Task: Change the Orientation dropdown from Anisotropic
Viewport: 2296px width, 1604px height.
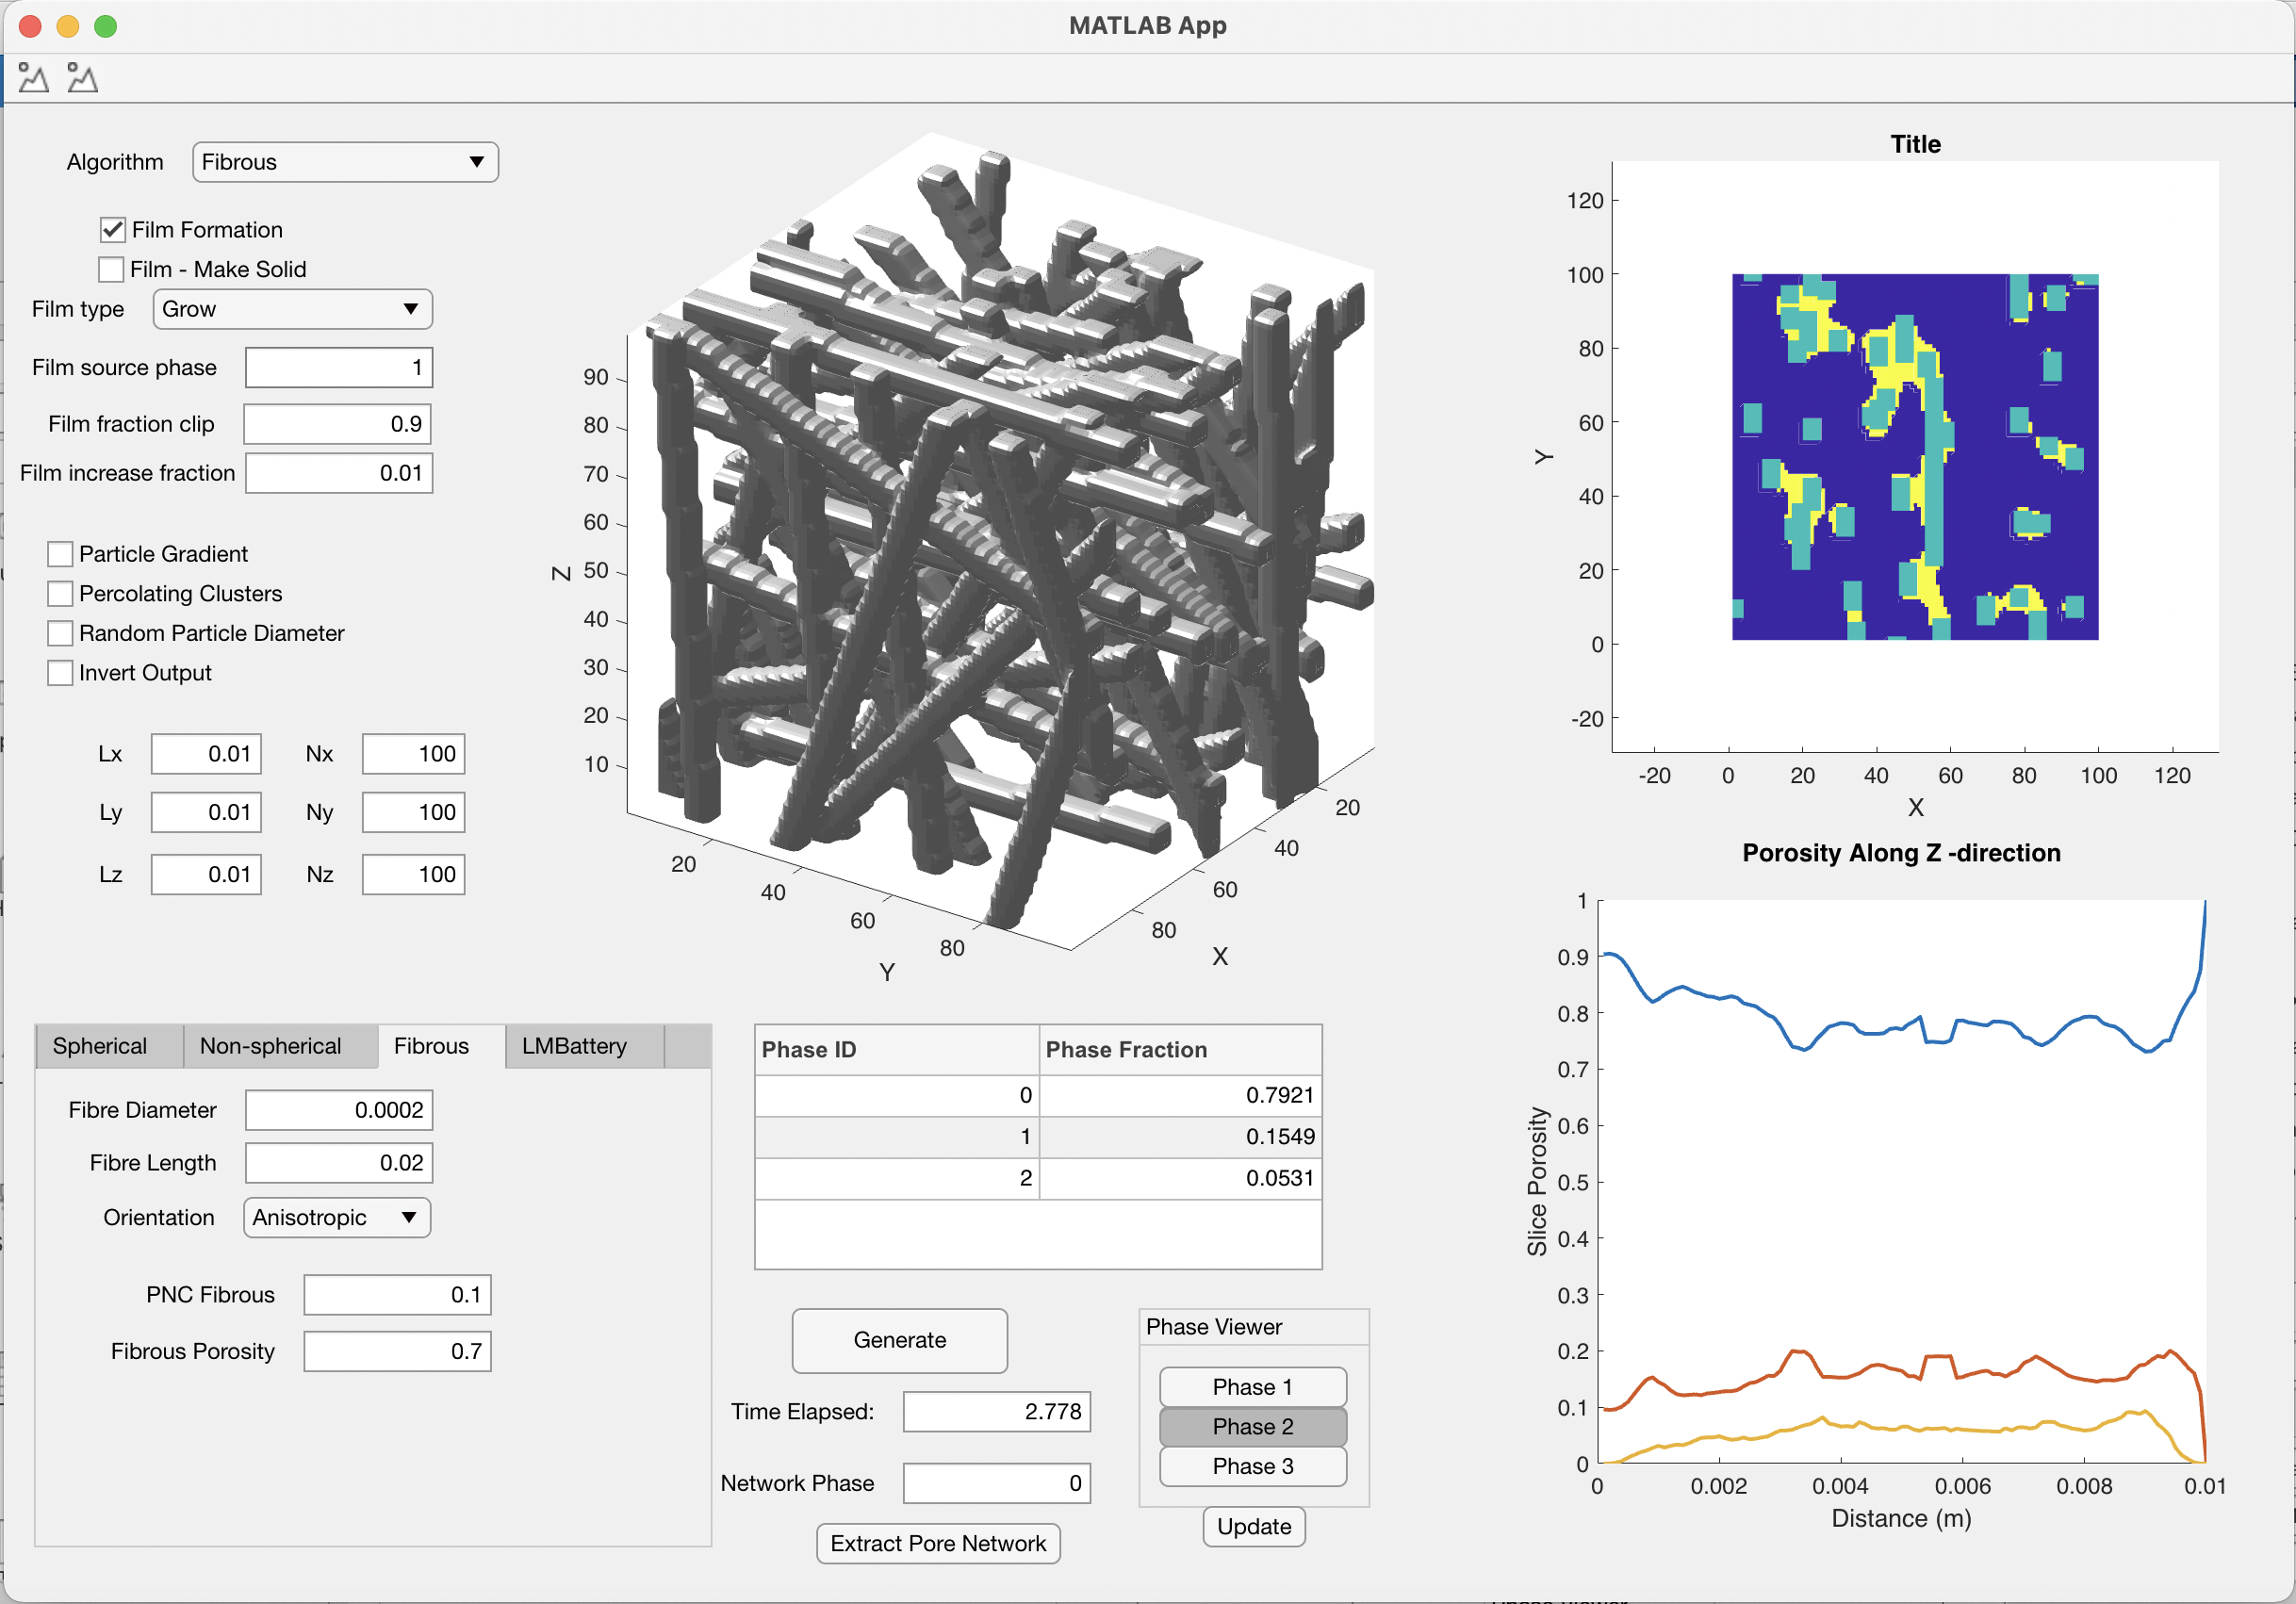Action: [x=336, y=1217]
